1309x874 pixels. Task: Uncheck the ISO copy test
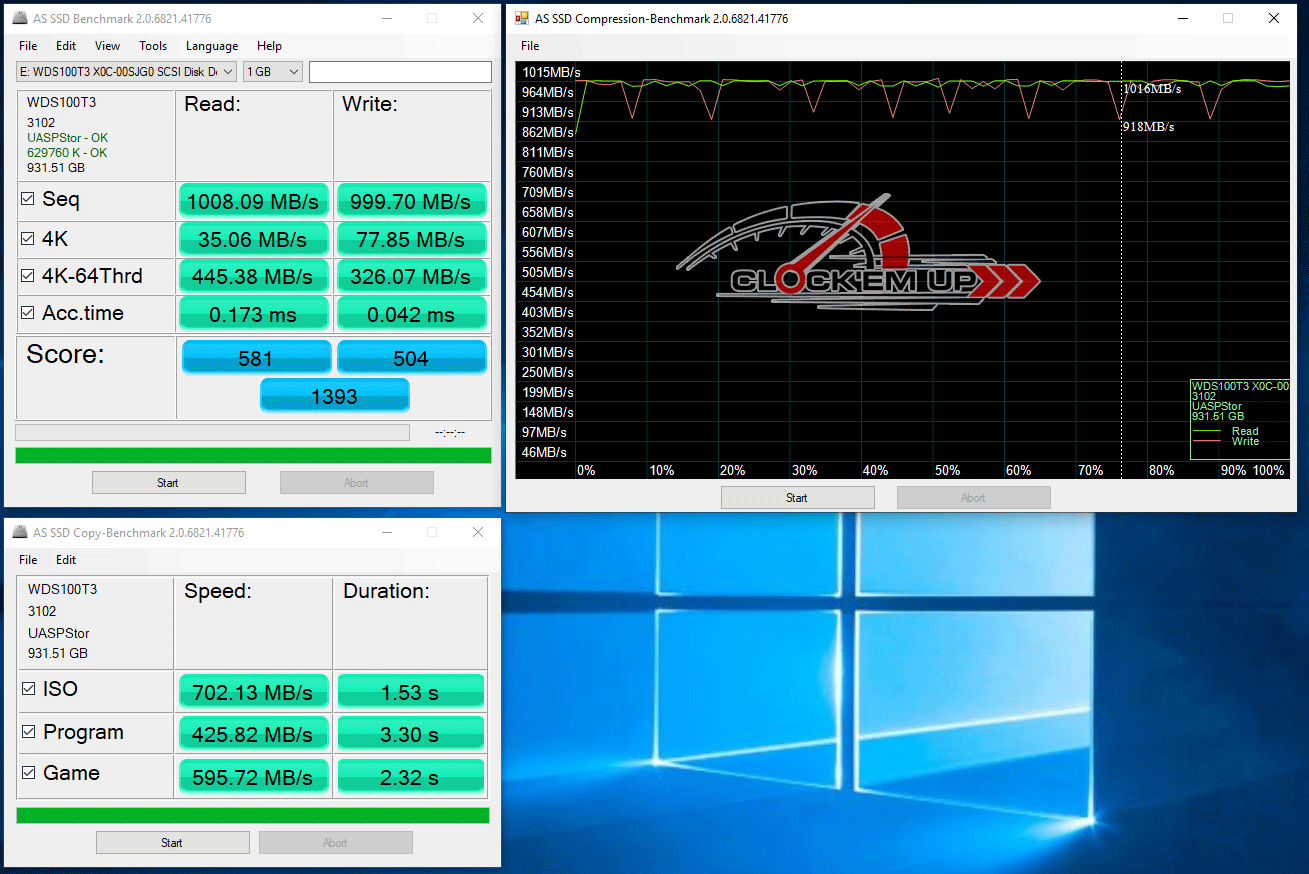click(29, 689)
